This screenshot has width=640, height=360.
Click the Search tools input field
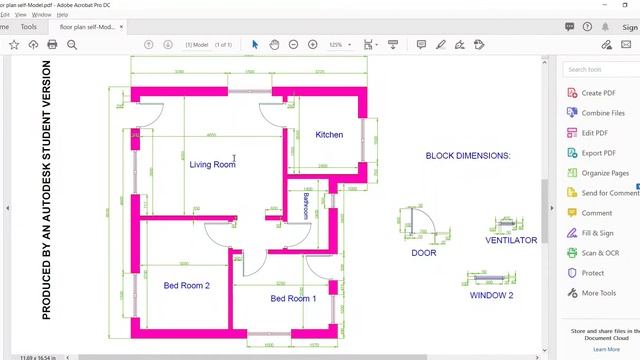[601, 69]
